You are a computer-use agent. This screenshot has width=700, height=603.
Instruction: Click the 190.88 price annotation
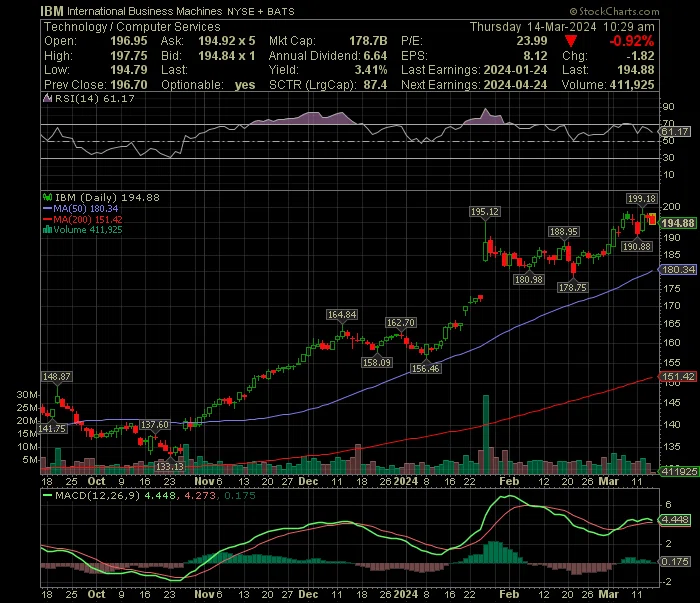[x=637, y=246]
